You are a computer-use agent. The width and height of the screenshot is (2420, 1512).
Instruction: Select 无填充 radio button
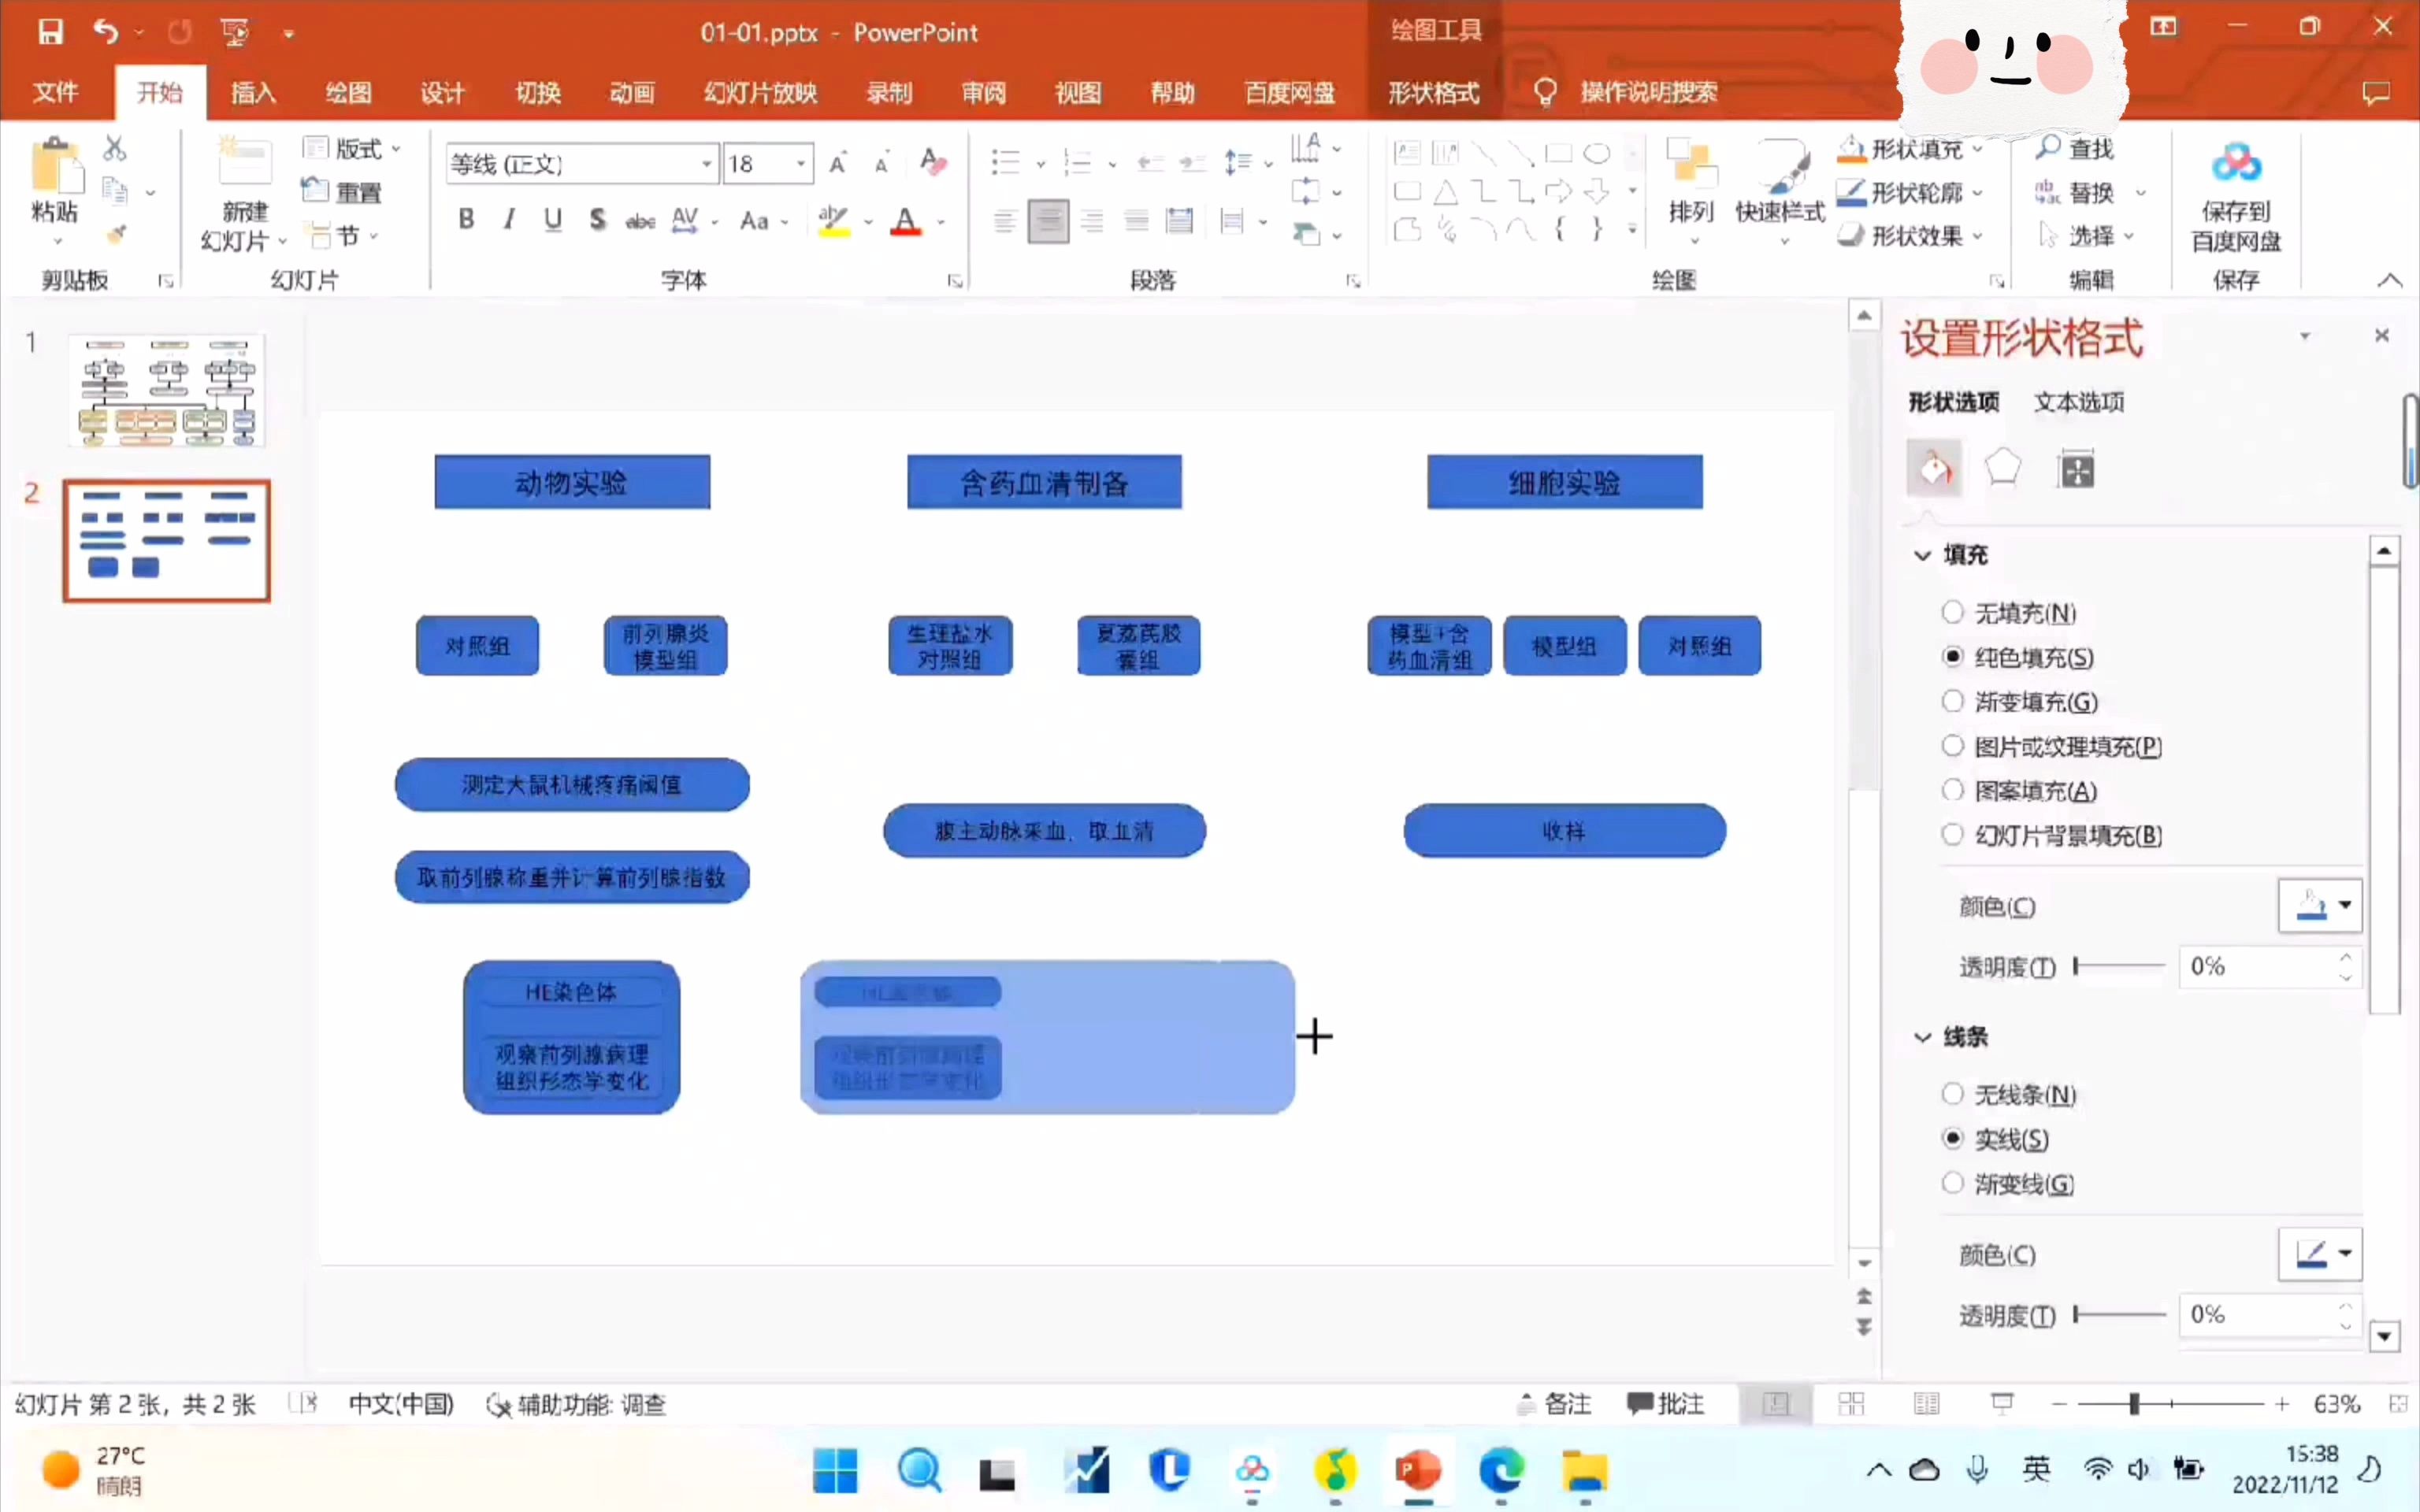[1951, 611]
